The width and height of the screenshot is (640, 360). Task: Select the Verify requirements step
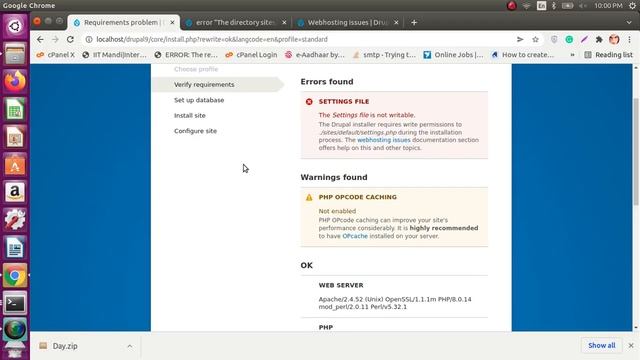point(204,84)
